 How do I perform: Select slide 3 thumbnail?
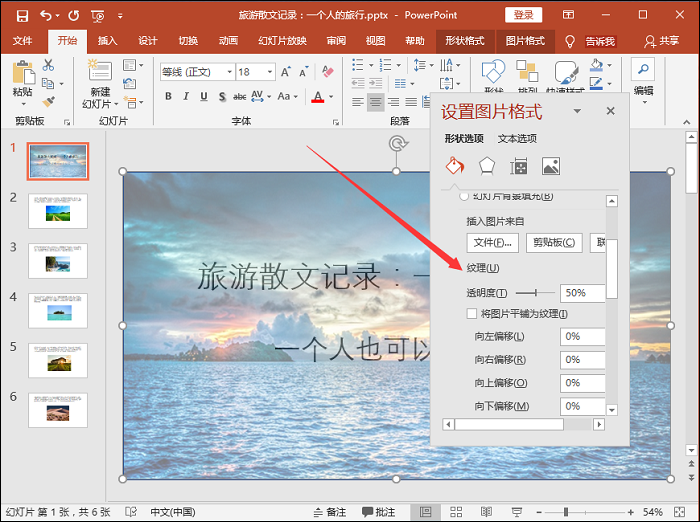pos(57,260)
